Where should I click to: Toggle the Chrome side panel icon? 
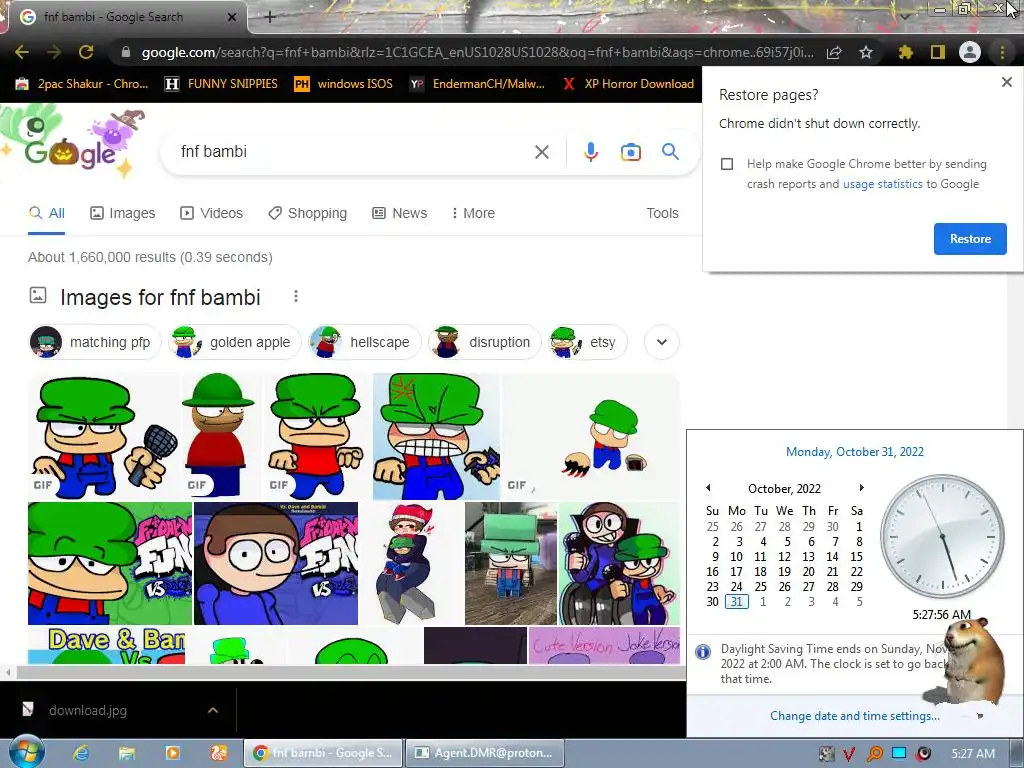click(x=938, y=52)
